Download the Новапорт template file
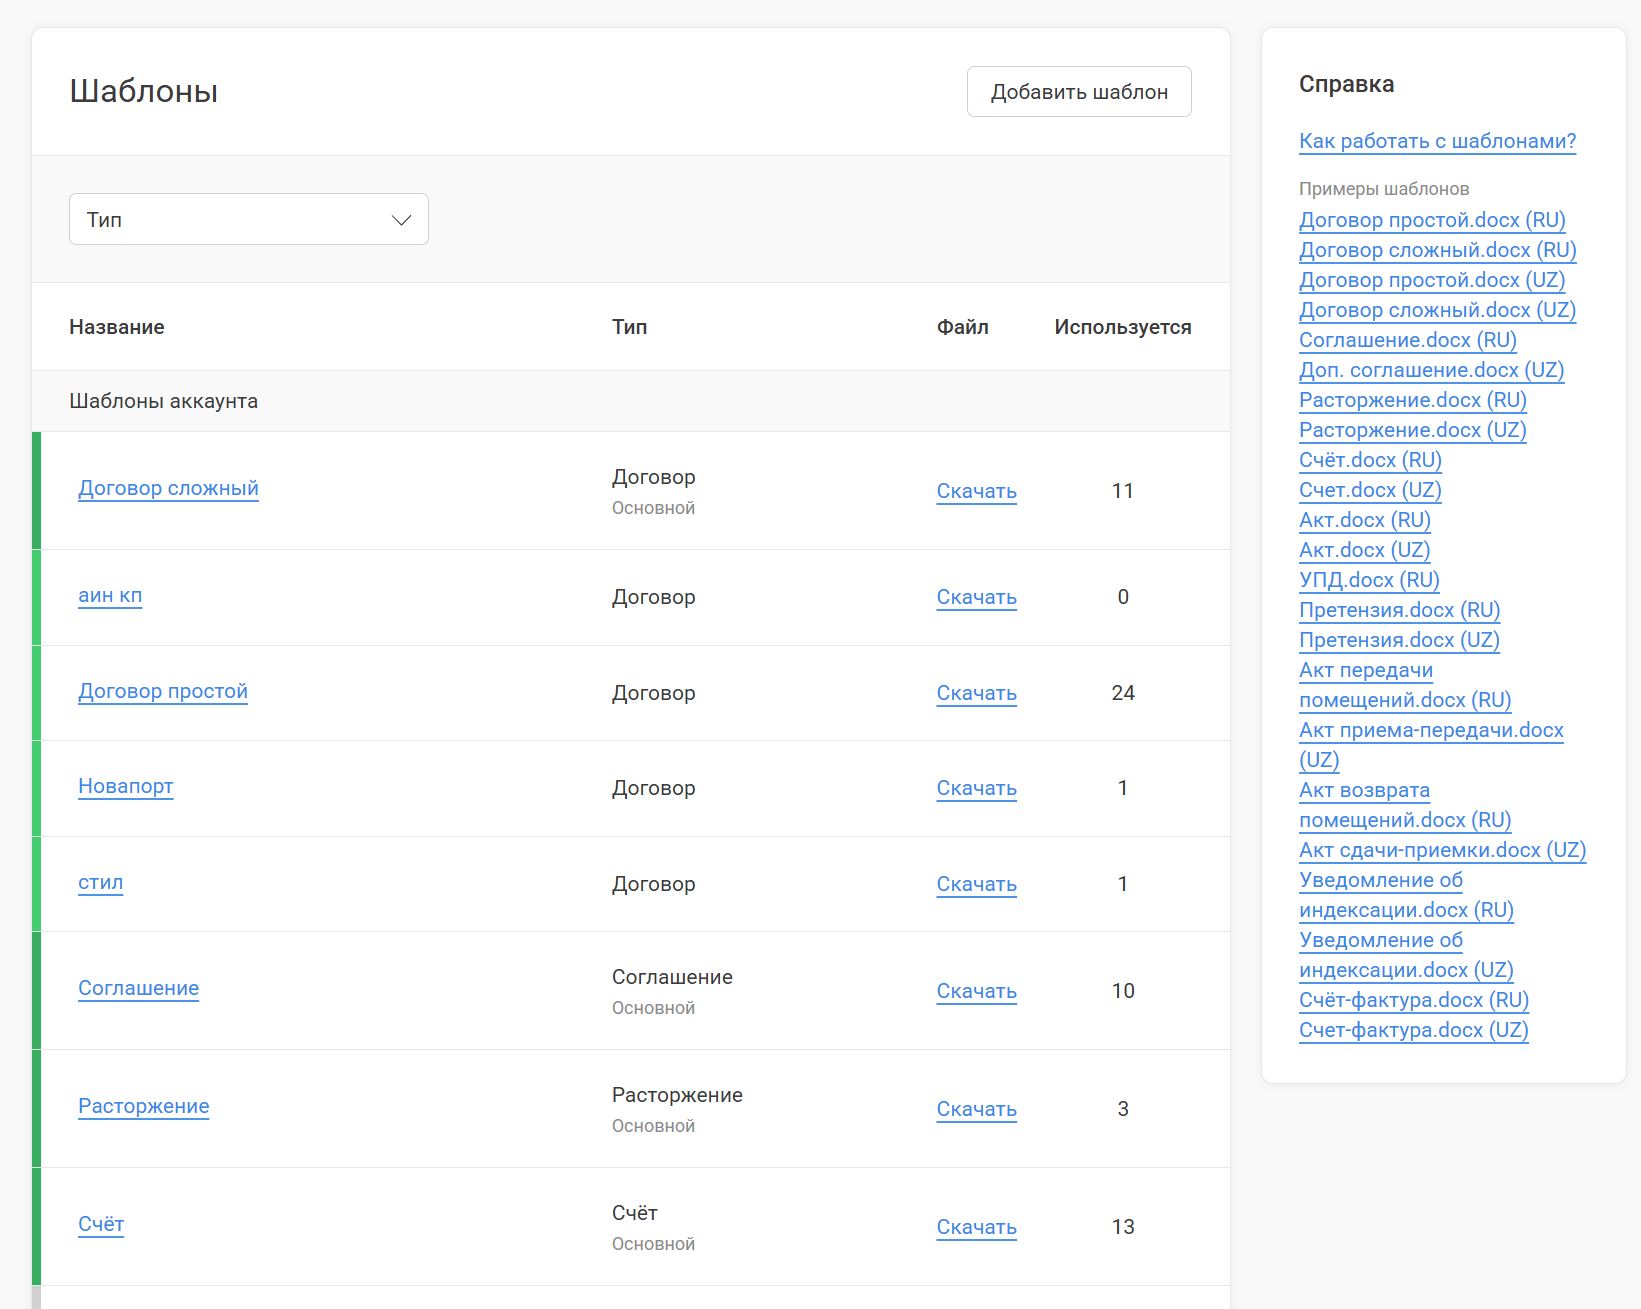 tap(977, 788)
